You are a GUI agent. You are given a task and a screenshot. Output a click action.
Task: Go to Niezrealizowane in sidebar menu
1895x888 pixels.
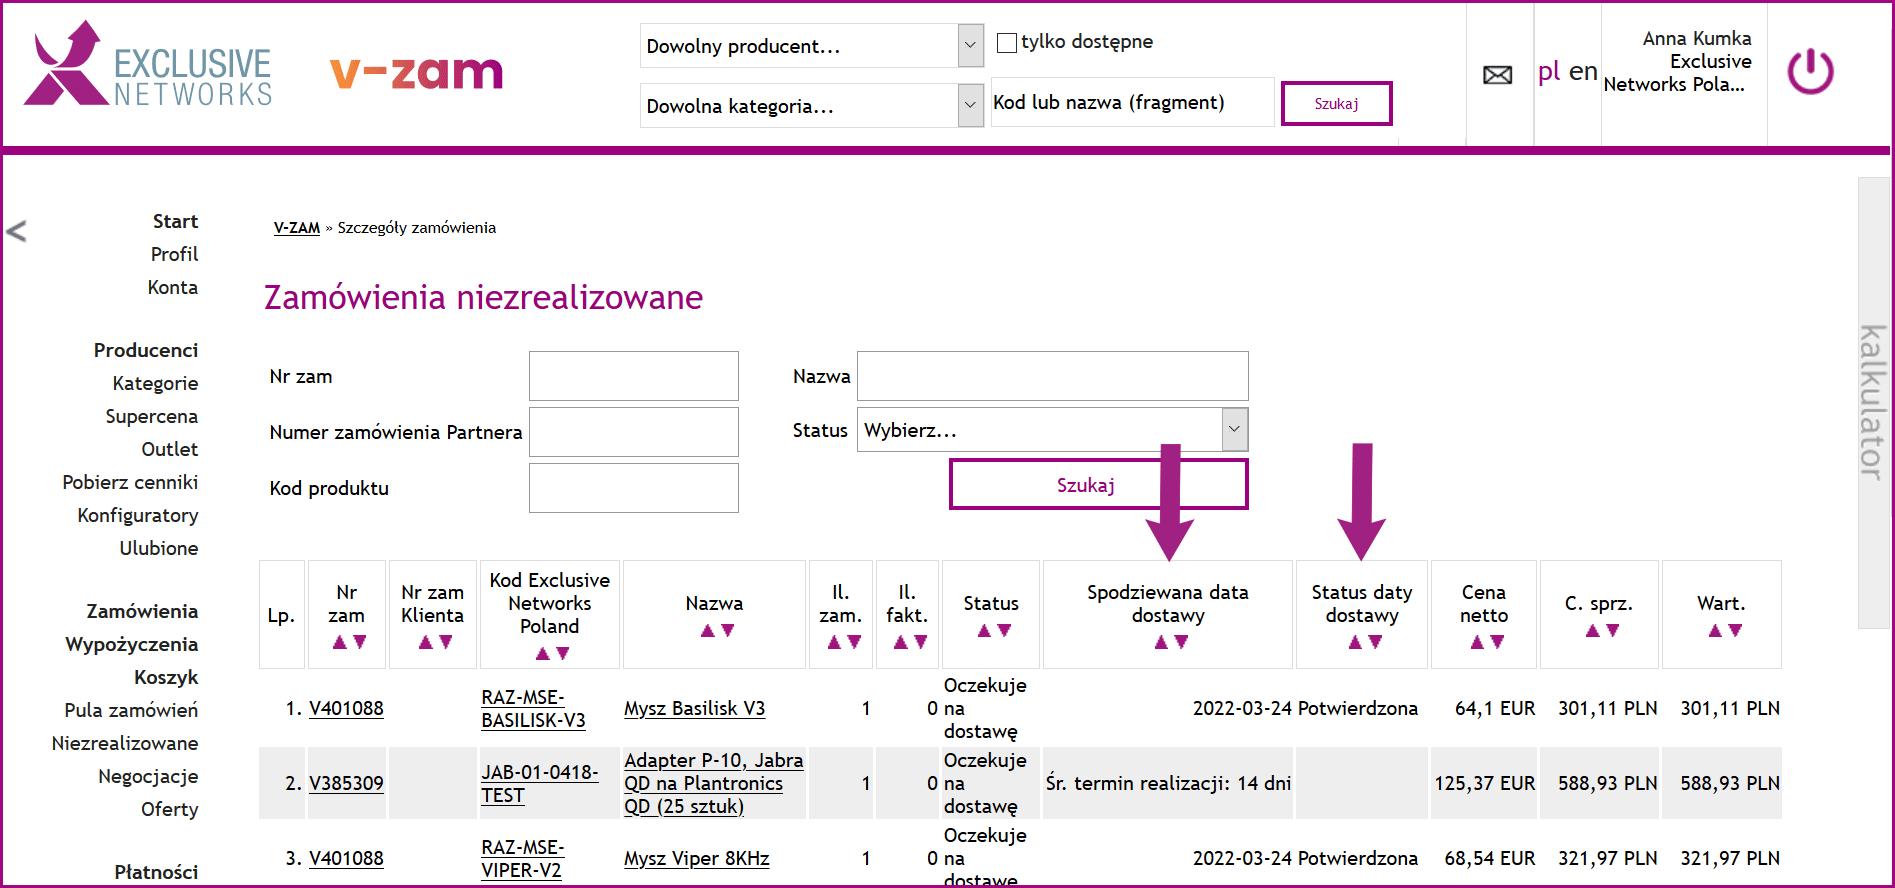pyautogui.click(x=125, y=743)
